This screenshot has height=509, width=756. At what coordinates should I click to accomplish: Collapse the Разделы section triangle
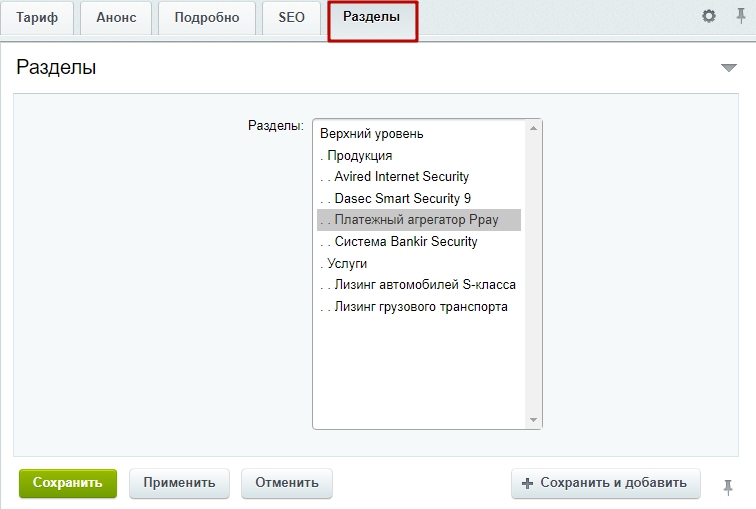(729, 67)
